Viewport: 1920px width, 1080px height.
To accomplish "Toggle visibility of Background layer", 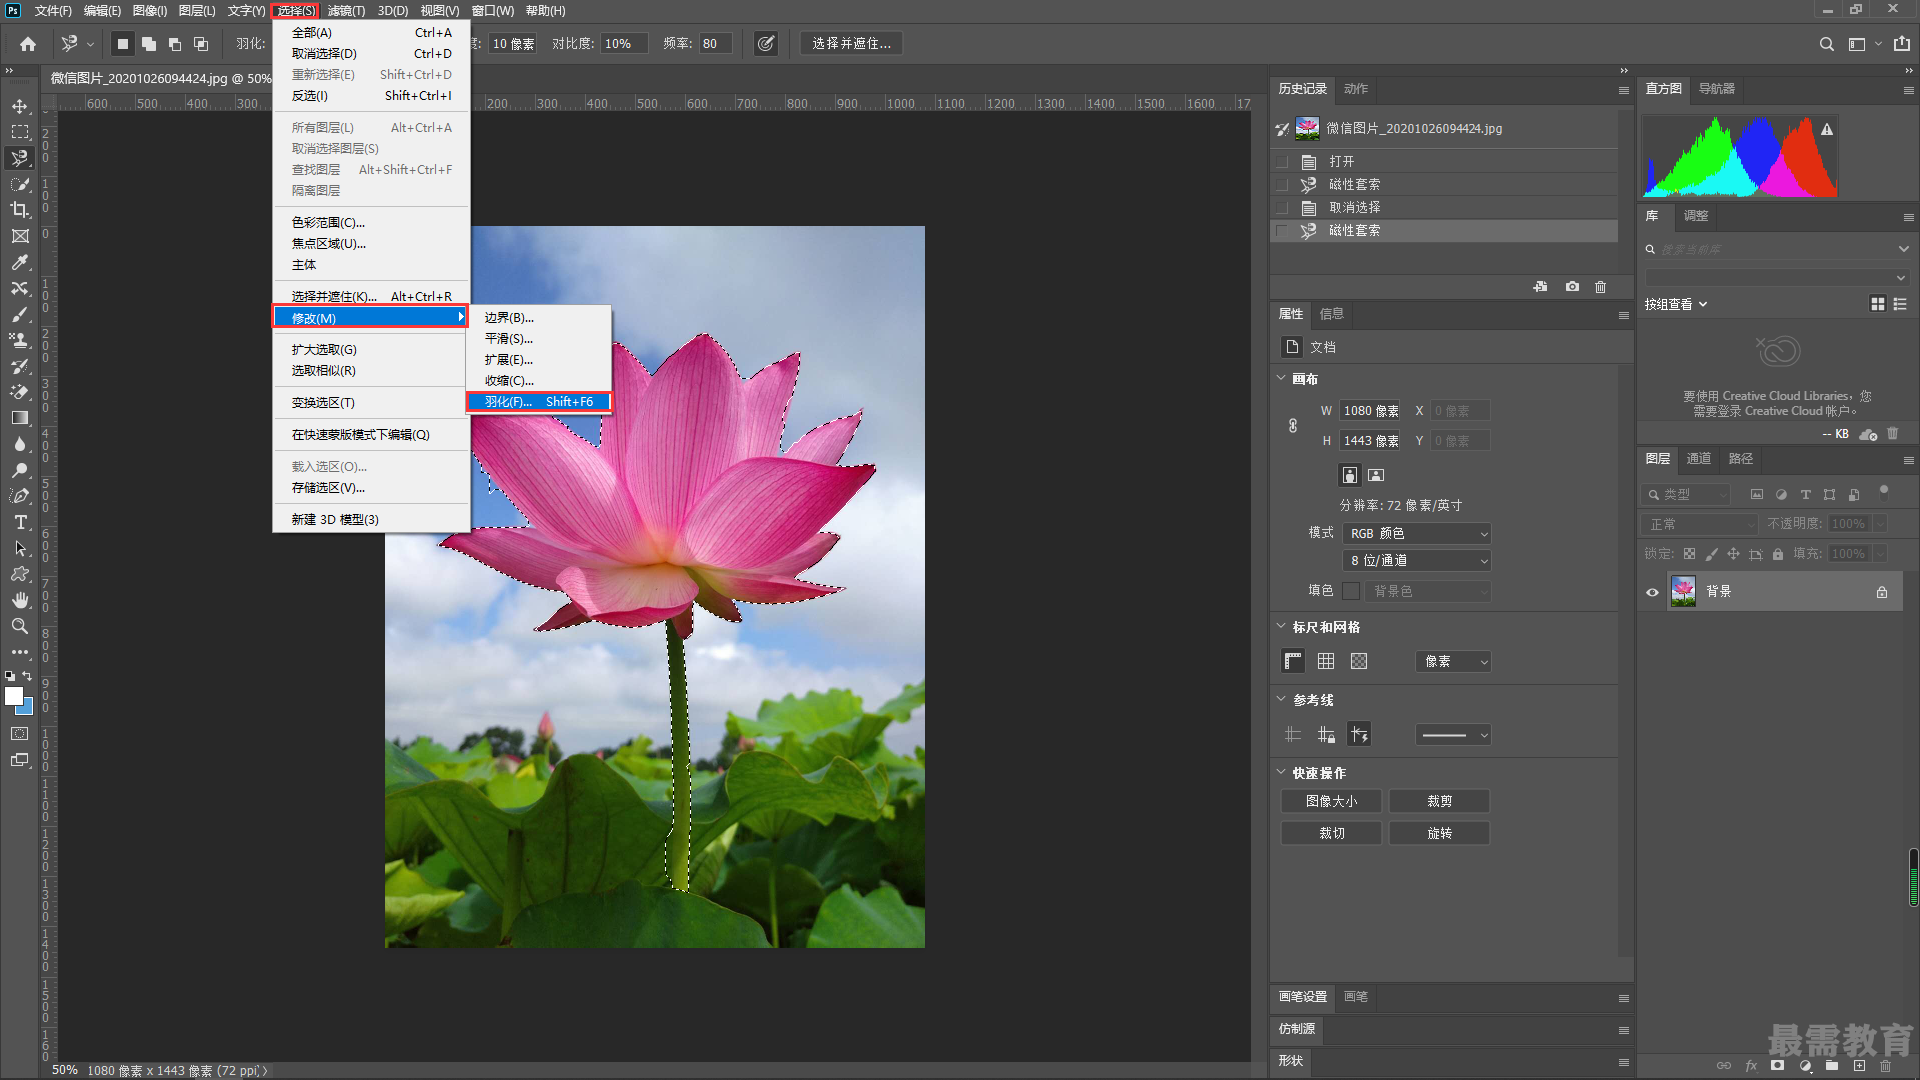I will pyautogui.click(x=1652, y=592).
